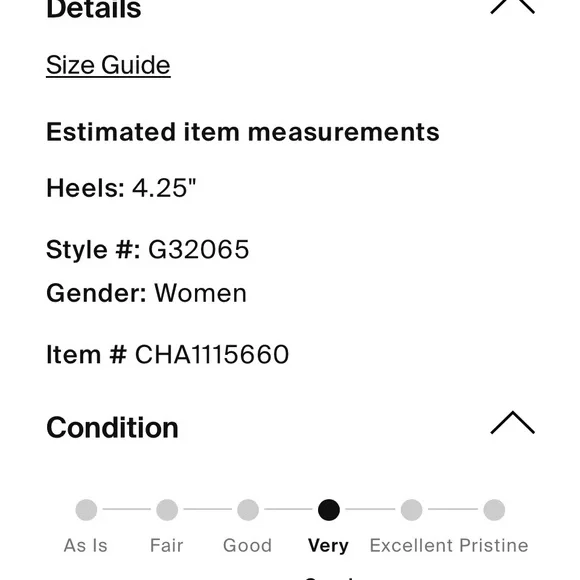Image resolution: width=580 pixels, height=580 pixels.
Task: Collapse the Details section chevron
Action: (x=512, y=6)
